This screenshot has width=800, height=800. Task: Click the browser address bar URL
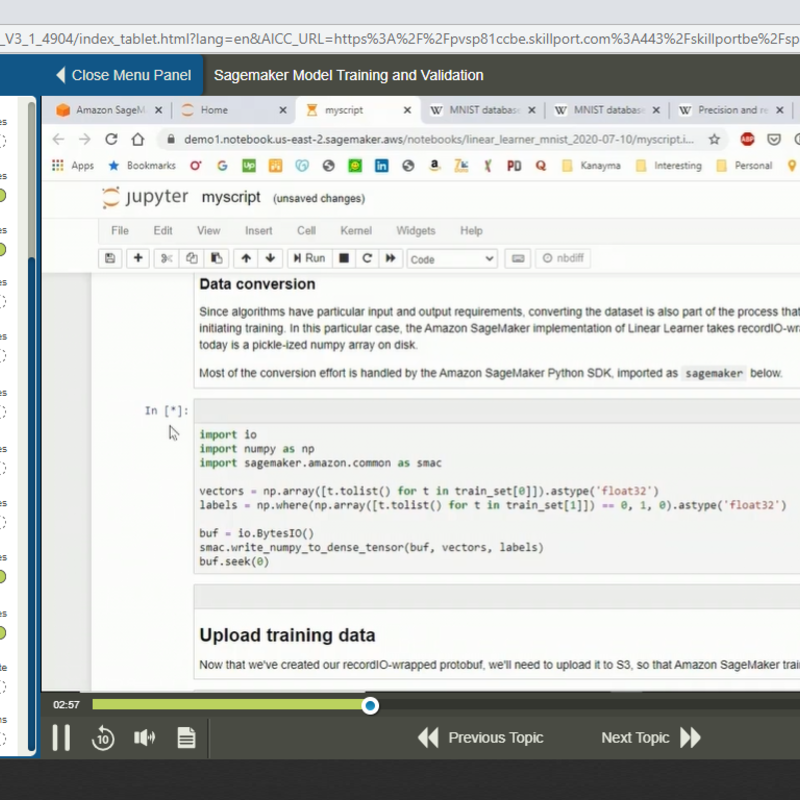[439, 139]
